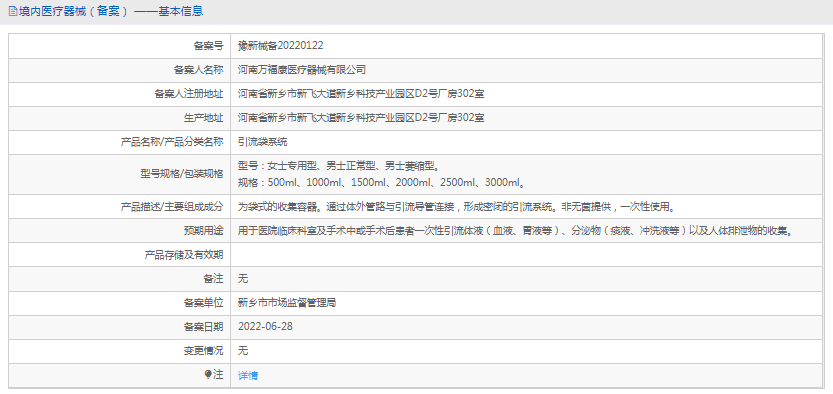Click the 型号规格/包装规格 label
This screenshot has width=833, height=394.
183,174
